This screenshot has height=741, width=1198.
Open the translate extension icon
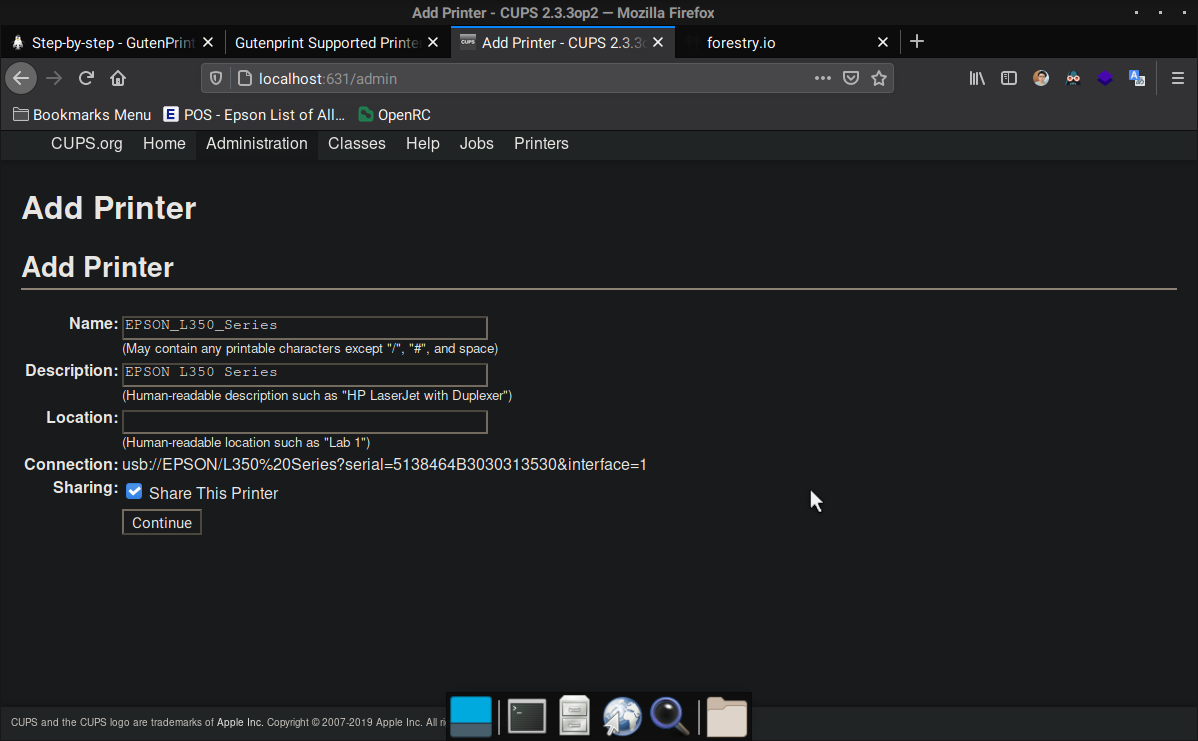point(1137,78)
